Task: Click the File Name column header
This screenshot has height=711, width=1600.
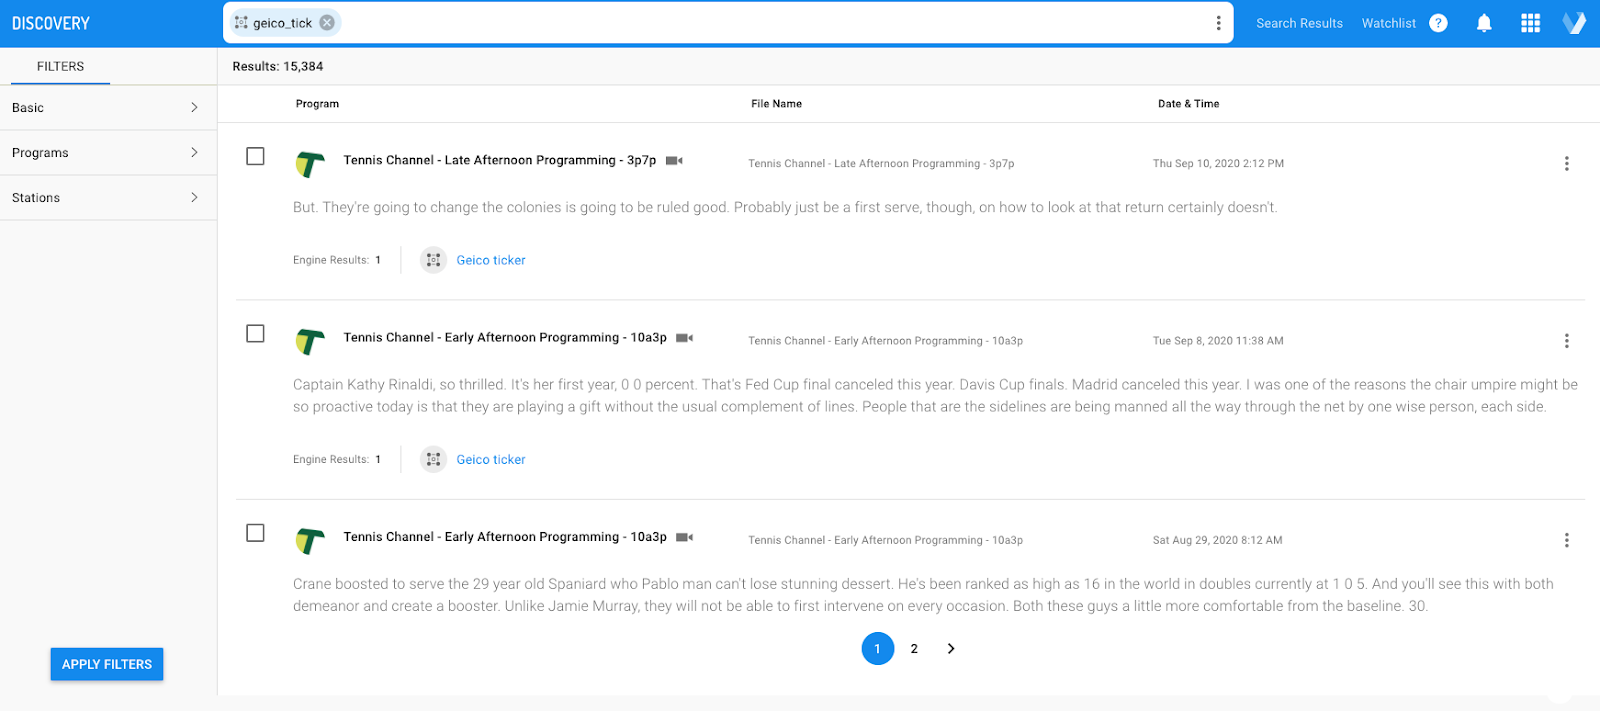Action: [x=776, y=104]
